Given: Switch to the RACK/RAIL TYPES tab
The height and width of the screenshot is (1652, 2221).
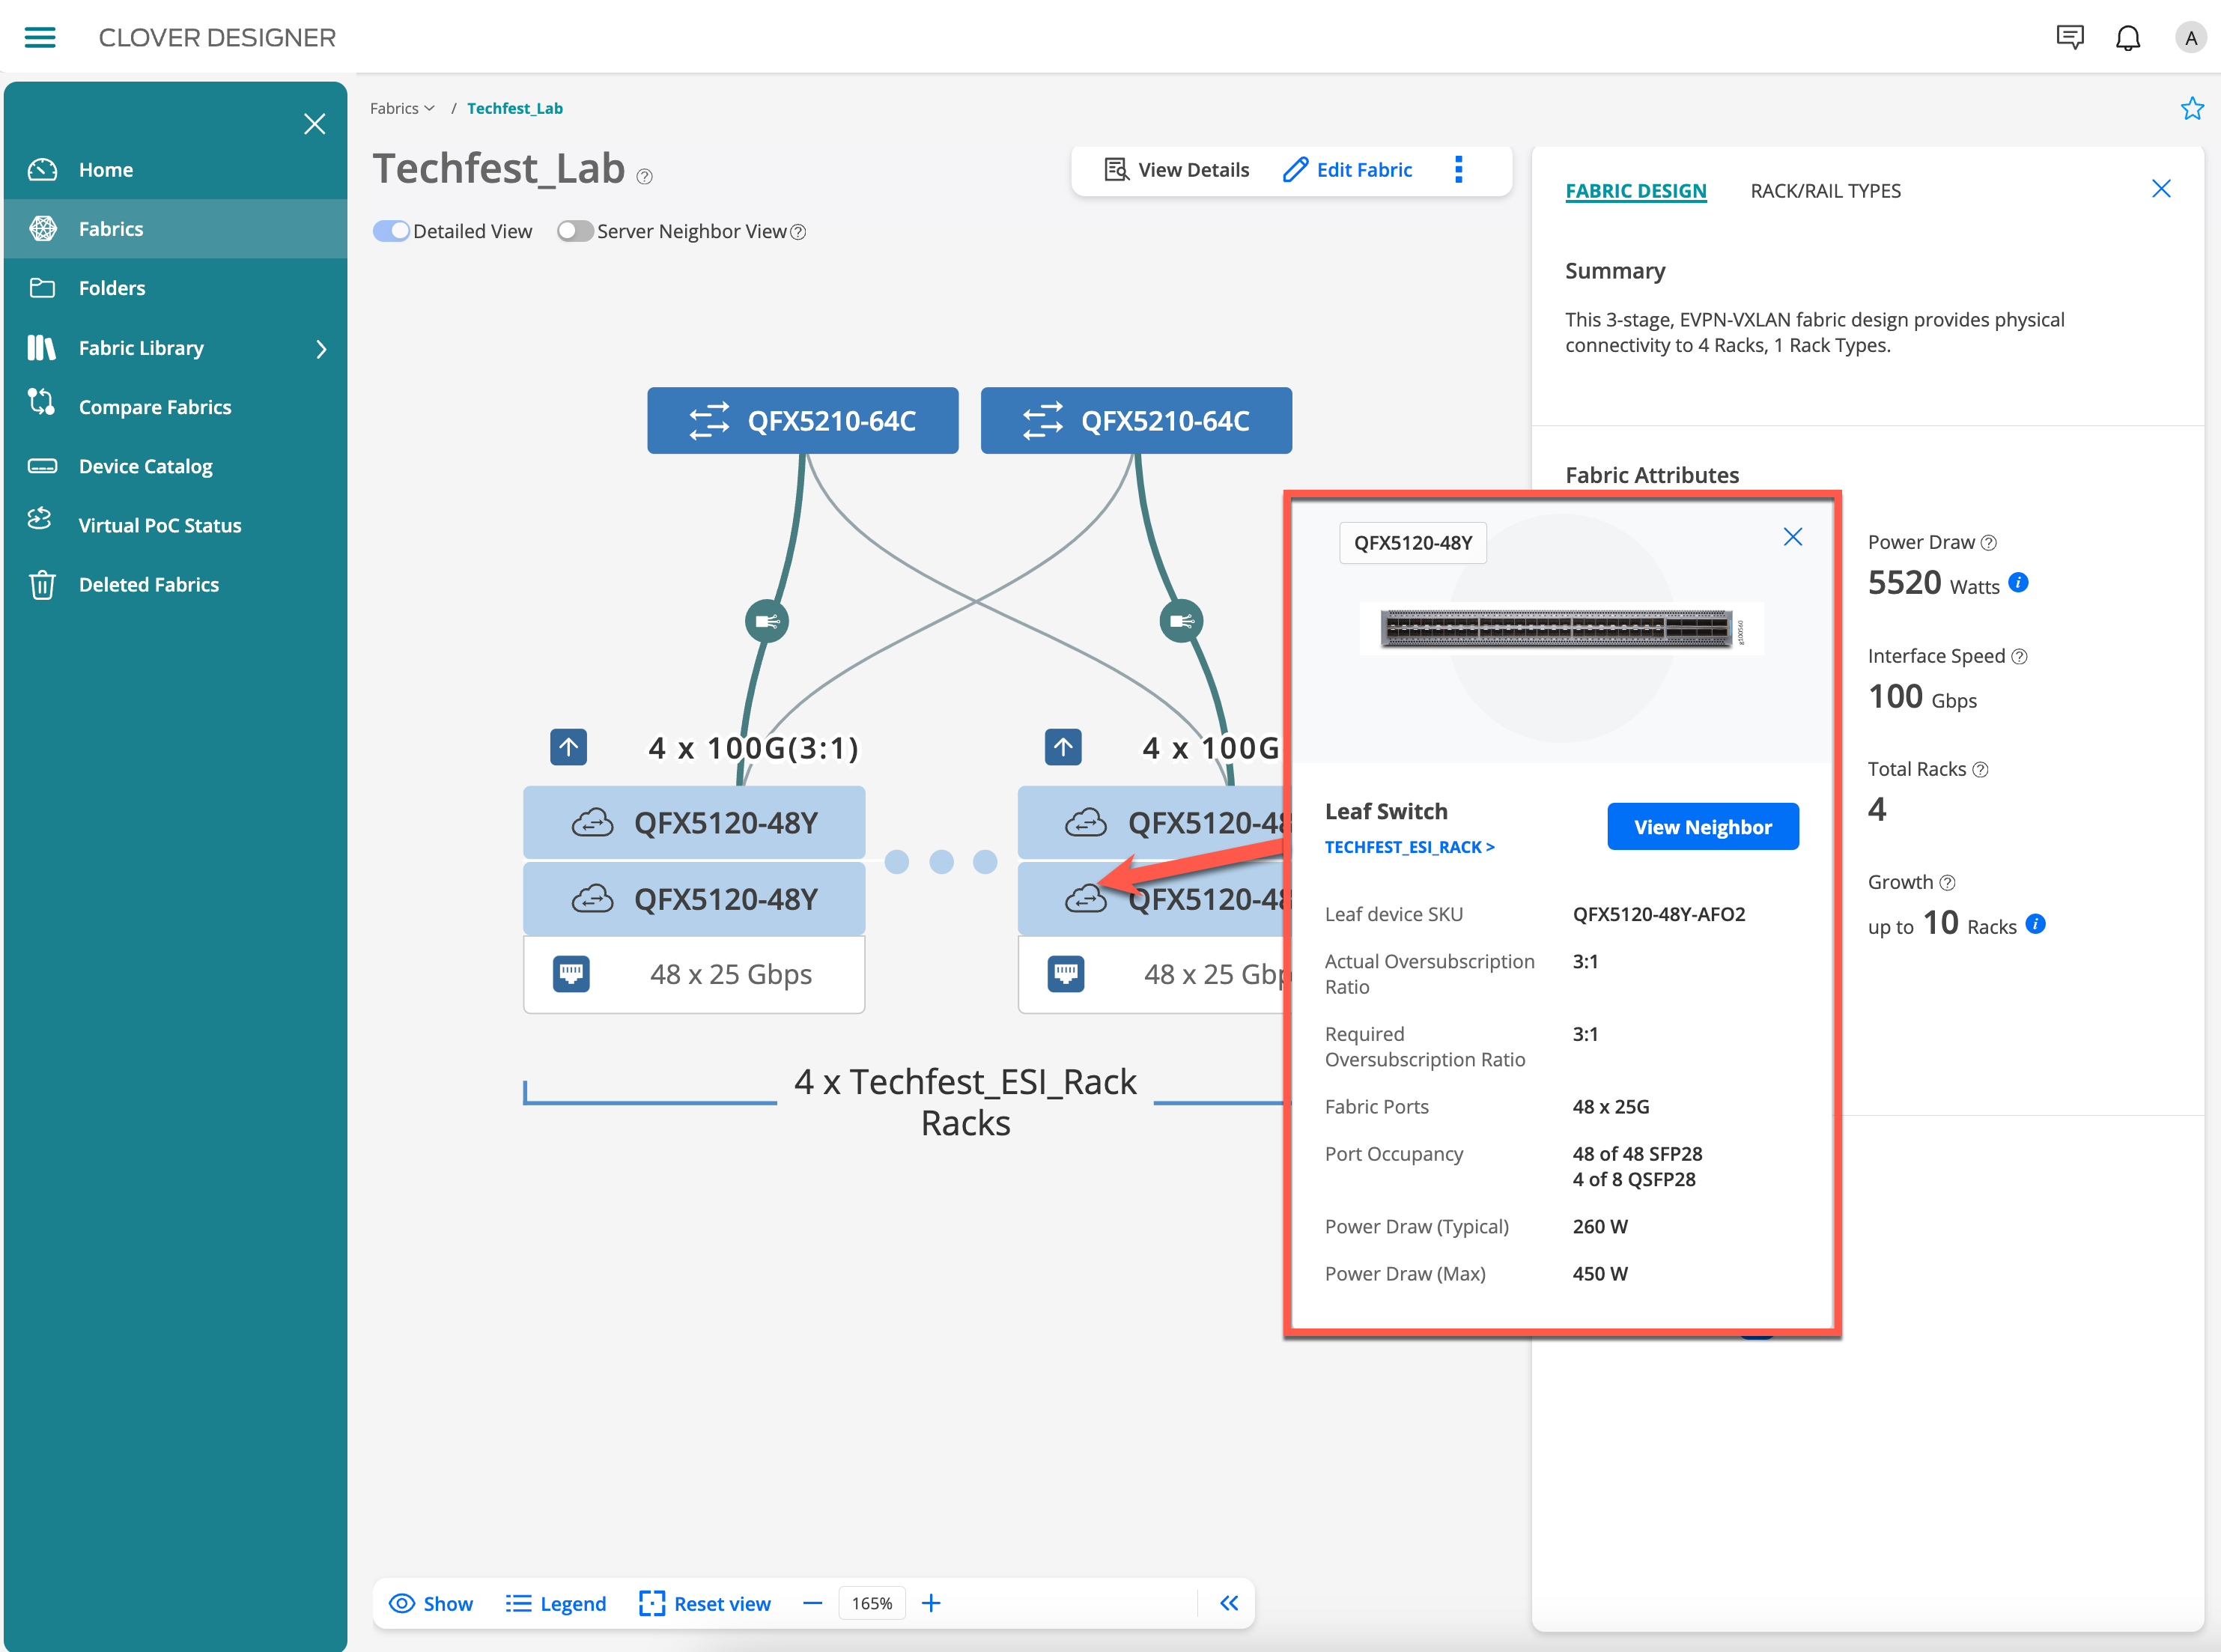Looking at the screenshot, I should 1825,191.
